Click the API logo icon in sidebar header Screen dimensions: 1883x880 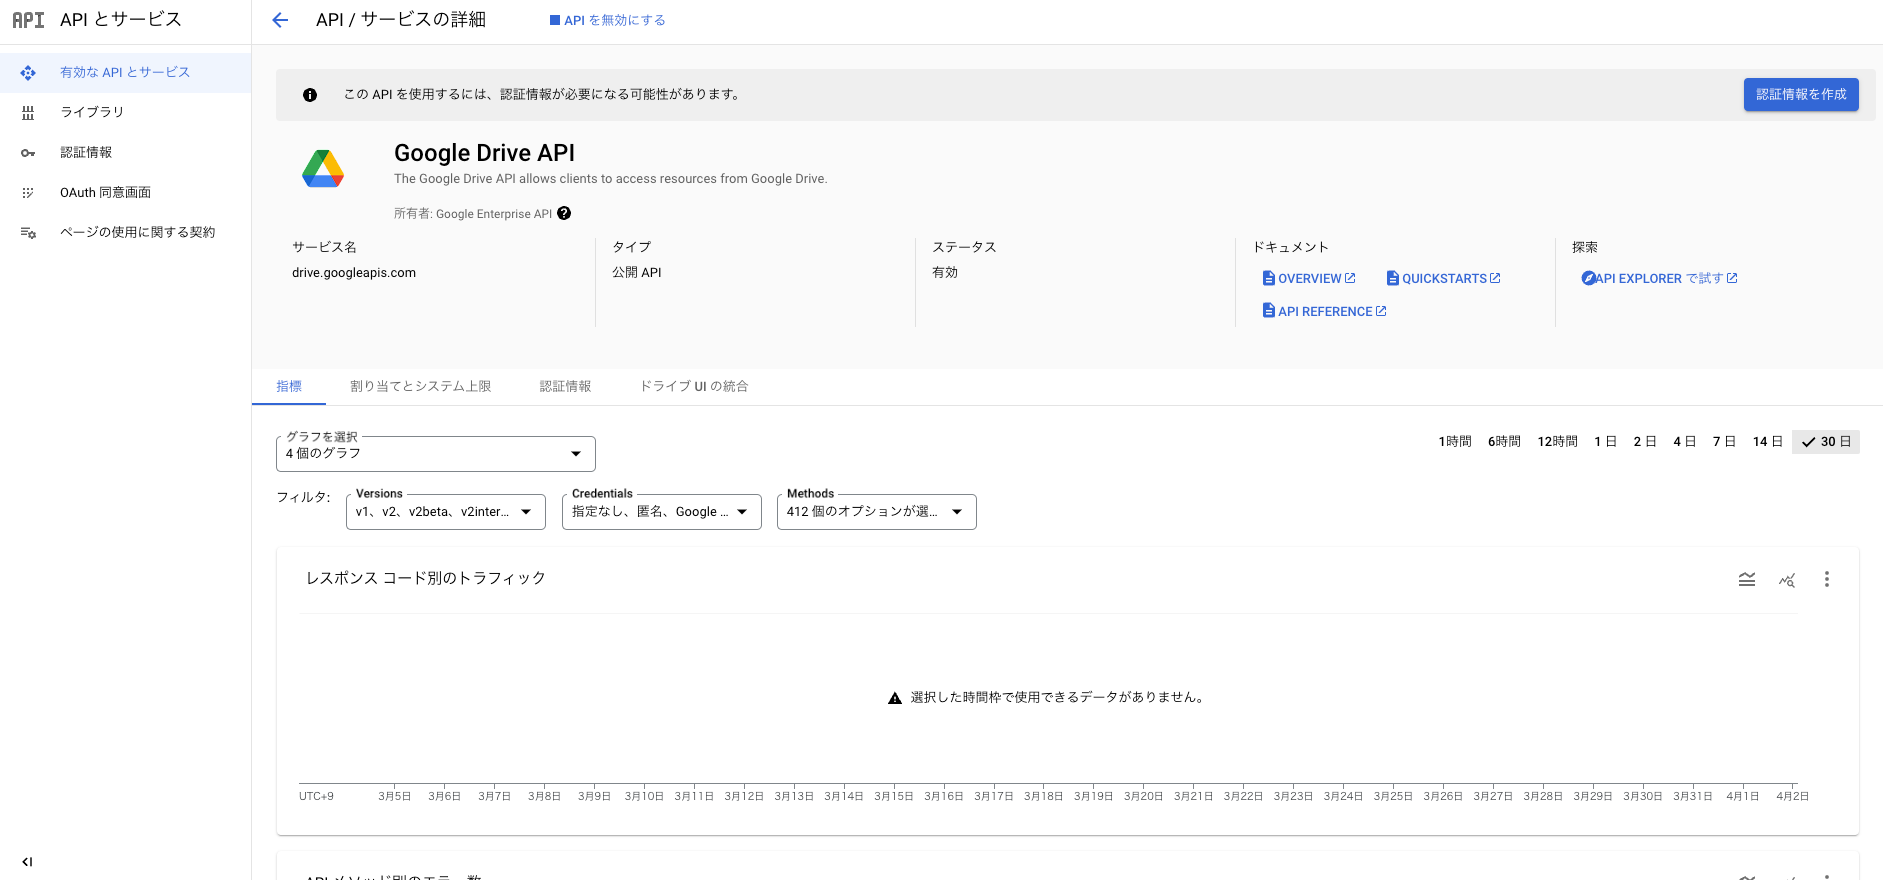click(28, 20)
